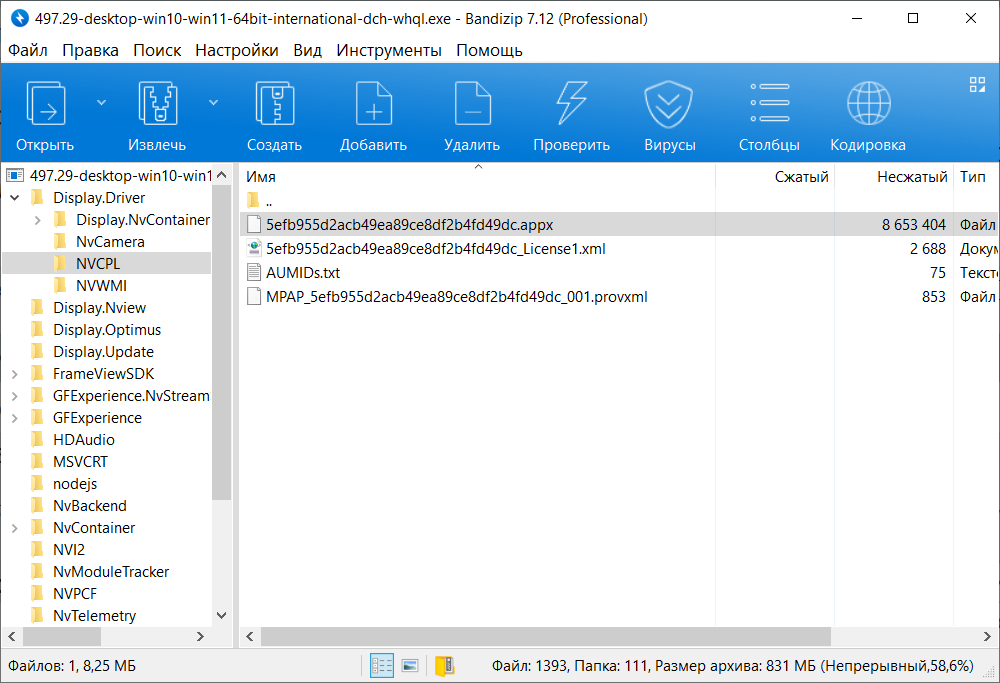
Task: Sort by the Сжатый column header
Action: pos(775,177)
